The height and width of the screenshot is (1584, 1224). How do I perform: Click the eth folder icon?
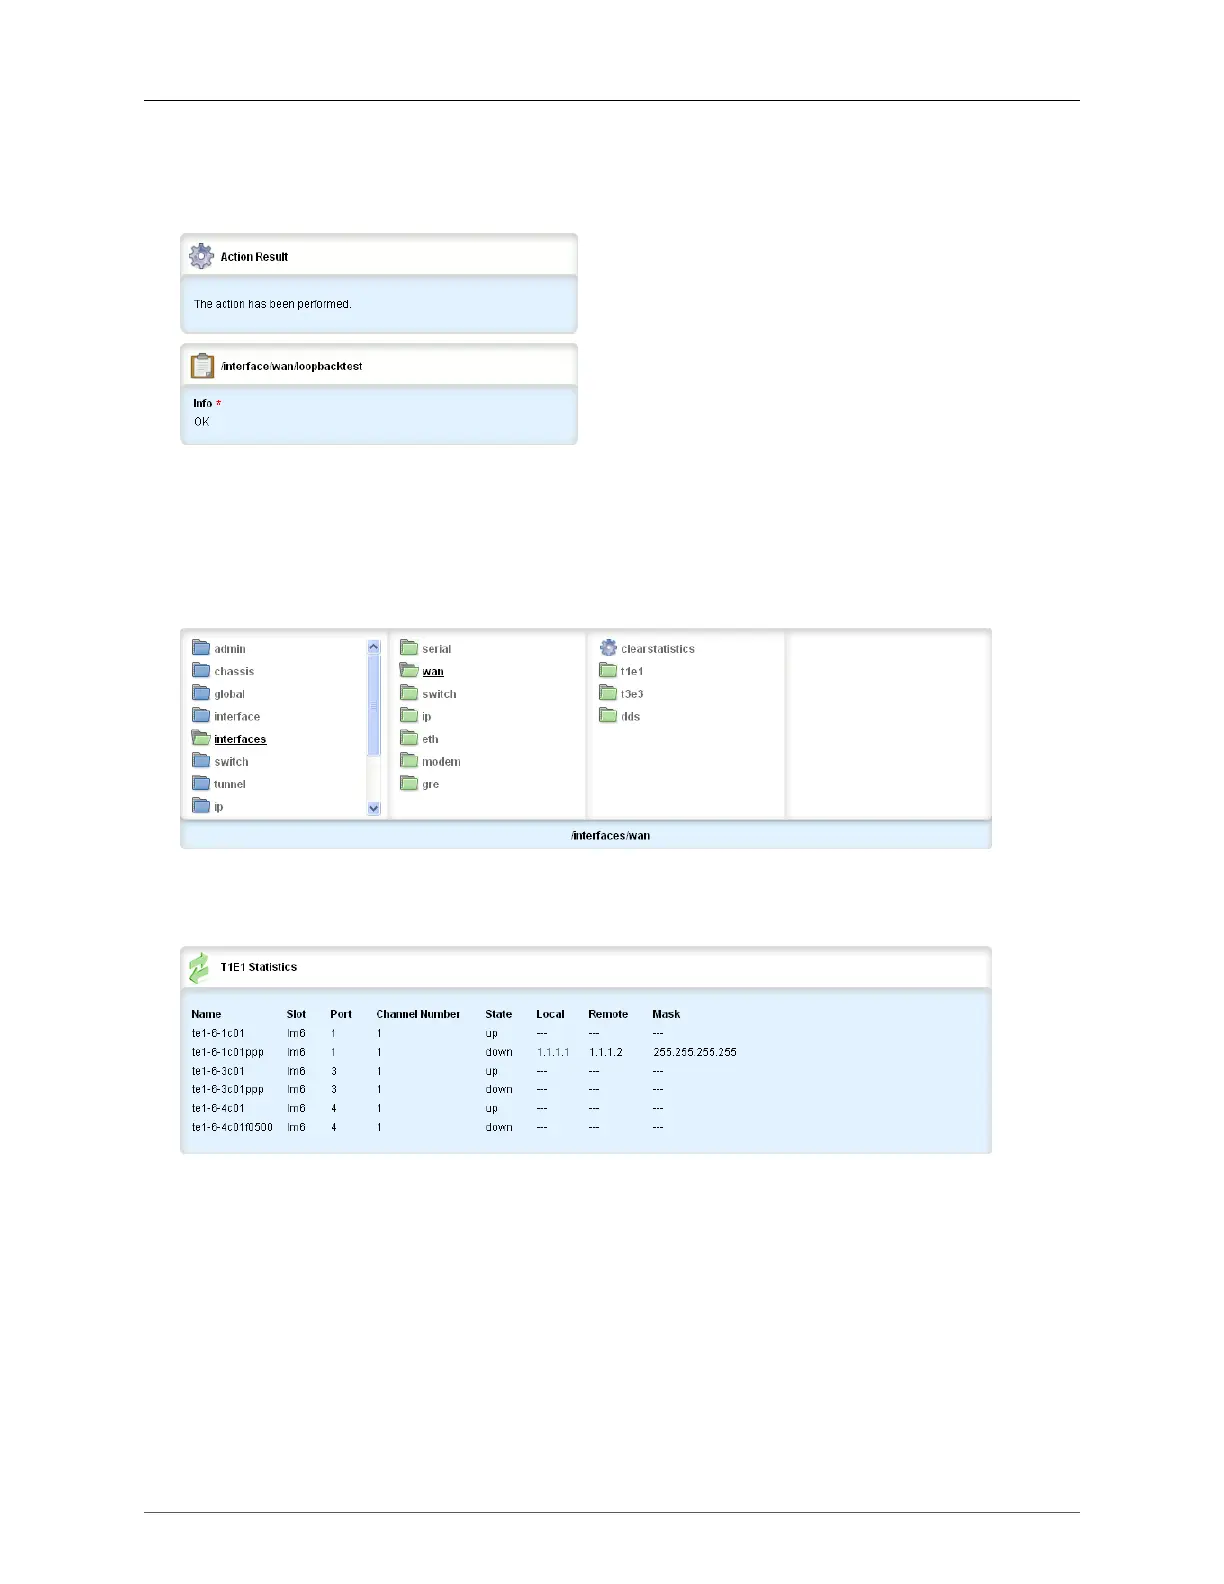point(409,738)
